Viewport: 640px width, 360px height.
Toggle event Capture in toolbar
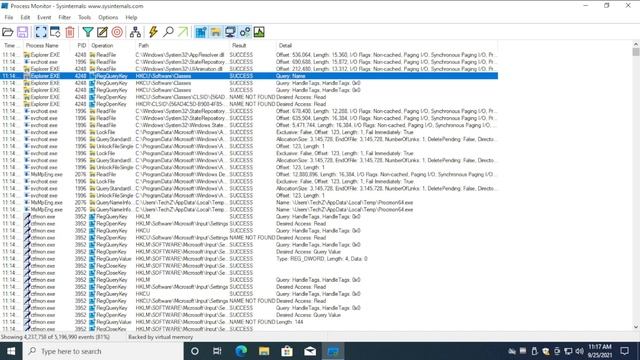point(41,32)
